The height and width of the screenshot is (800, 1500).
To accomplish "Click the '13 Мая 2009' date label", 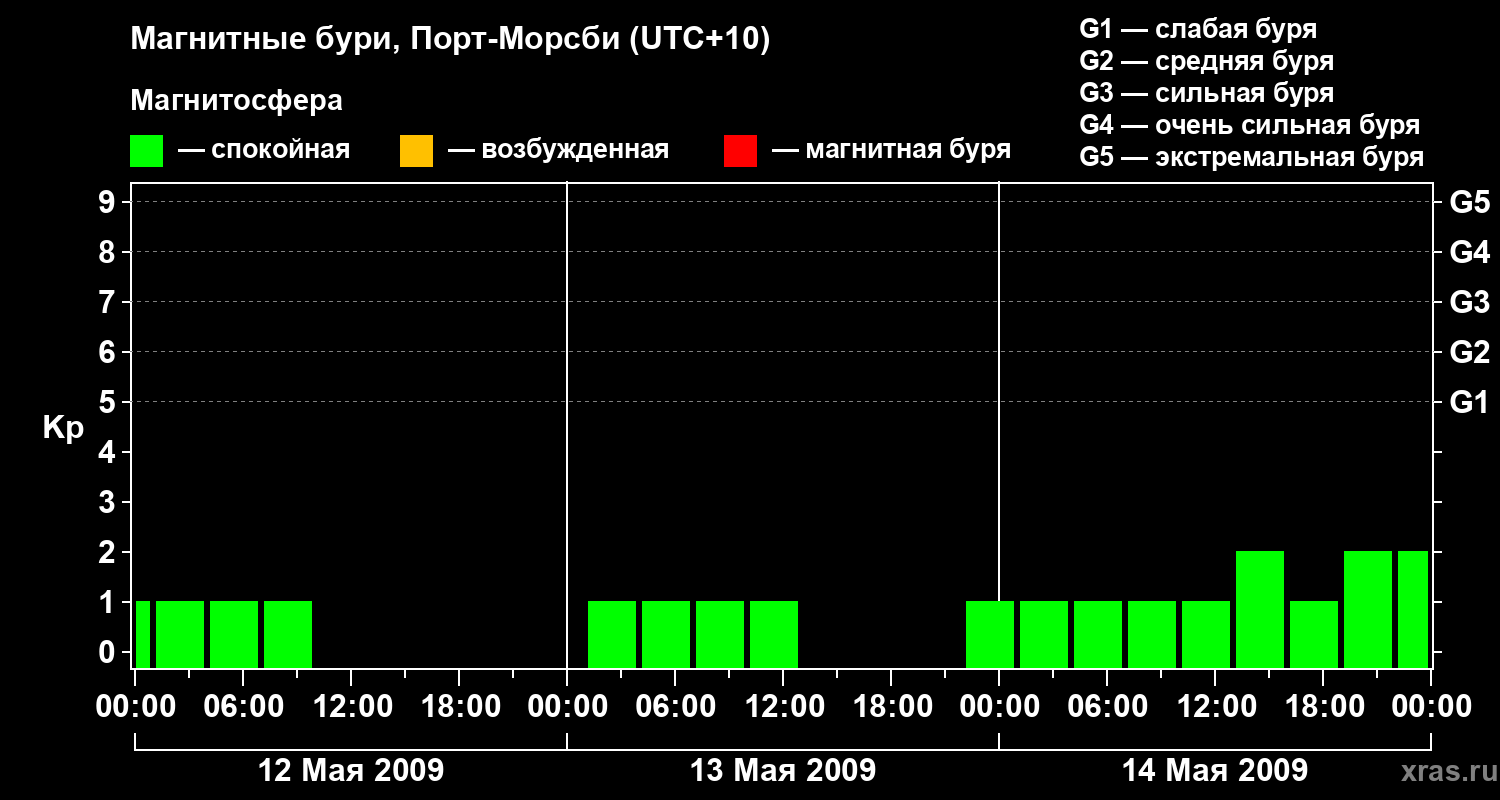I will (x=783, y=770).
